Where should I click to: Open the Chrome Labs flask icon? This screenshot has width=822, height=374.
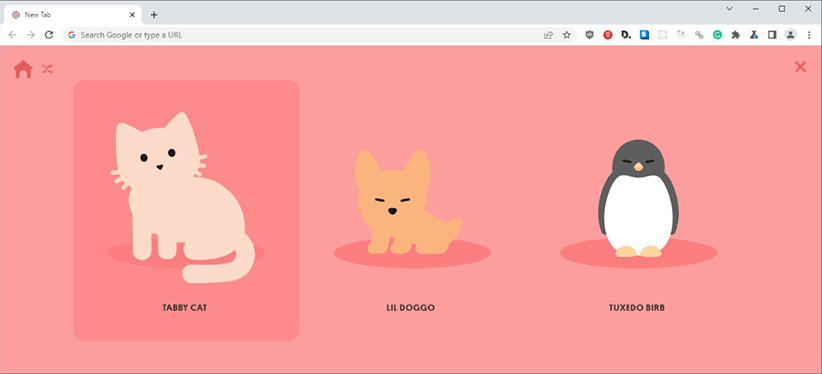[x=754, y=35]
